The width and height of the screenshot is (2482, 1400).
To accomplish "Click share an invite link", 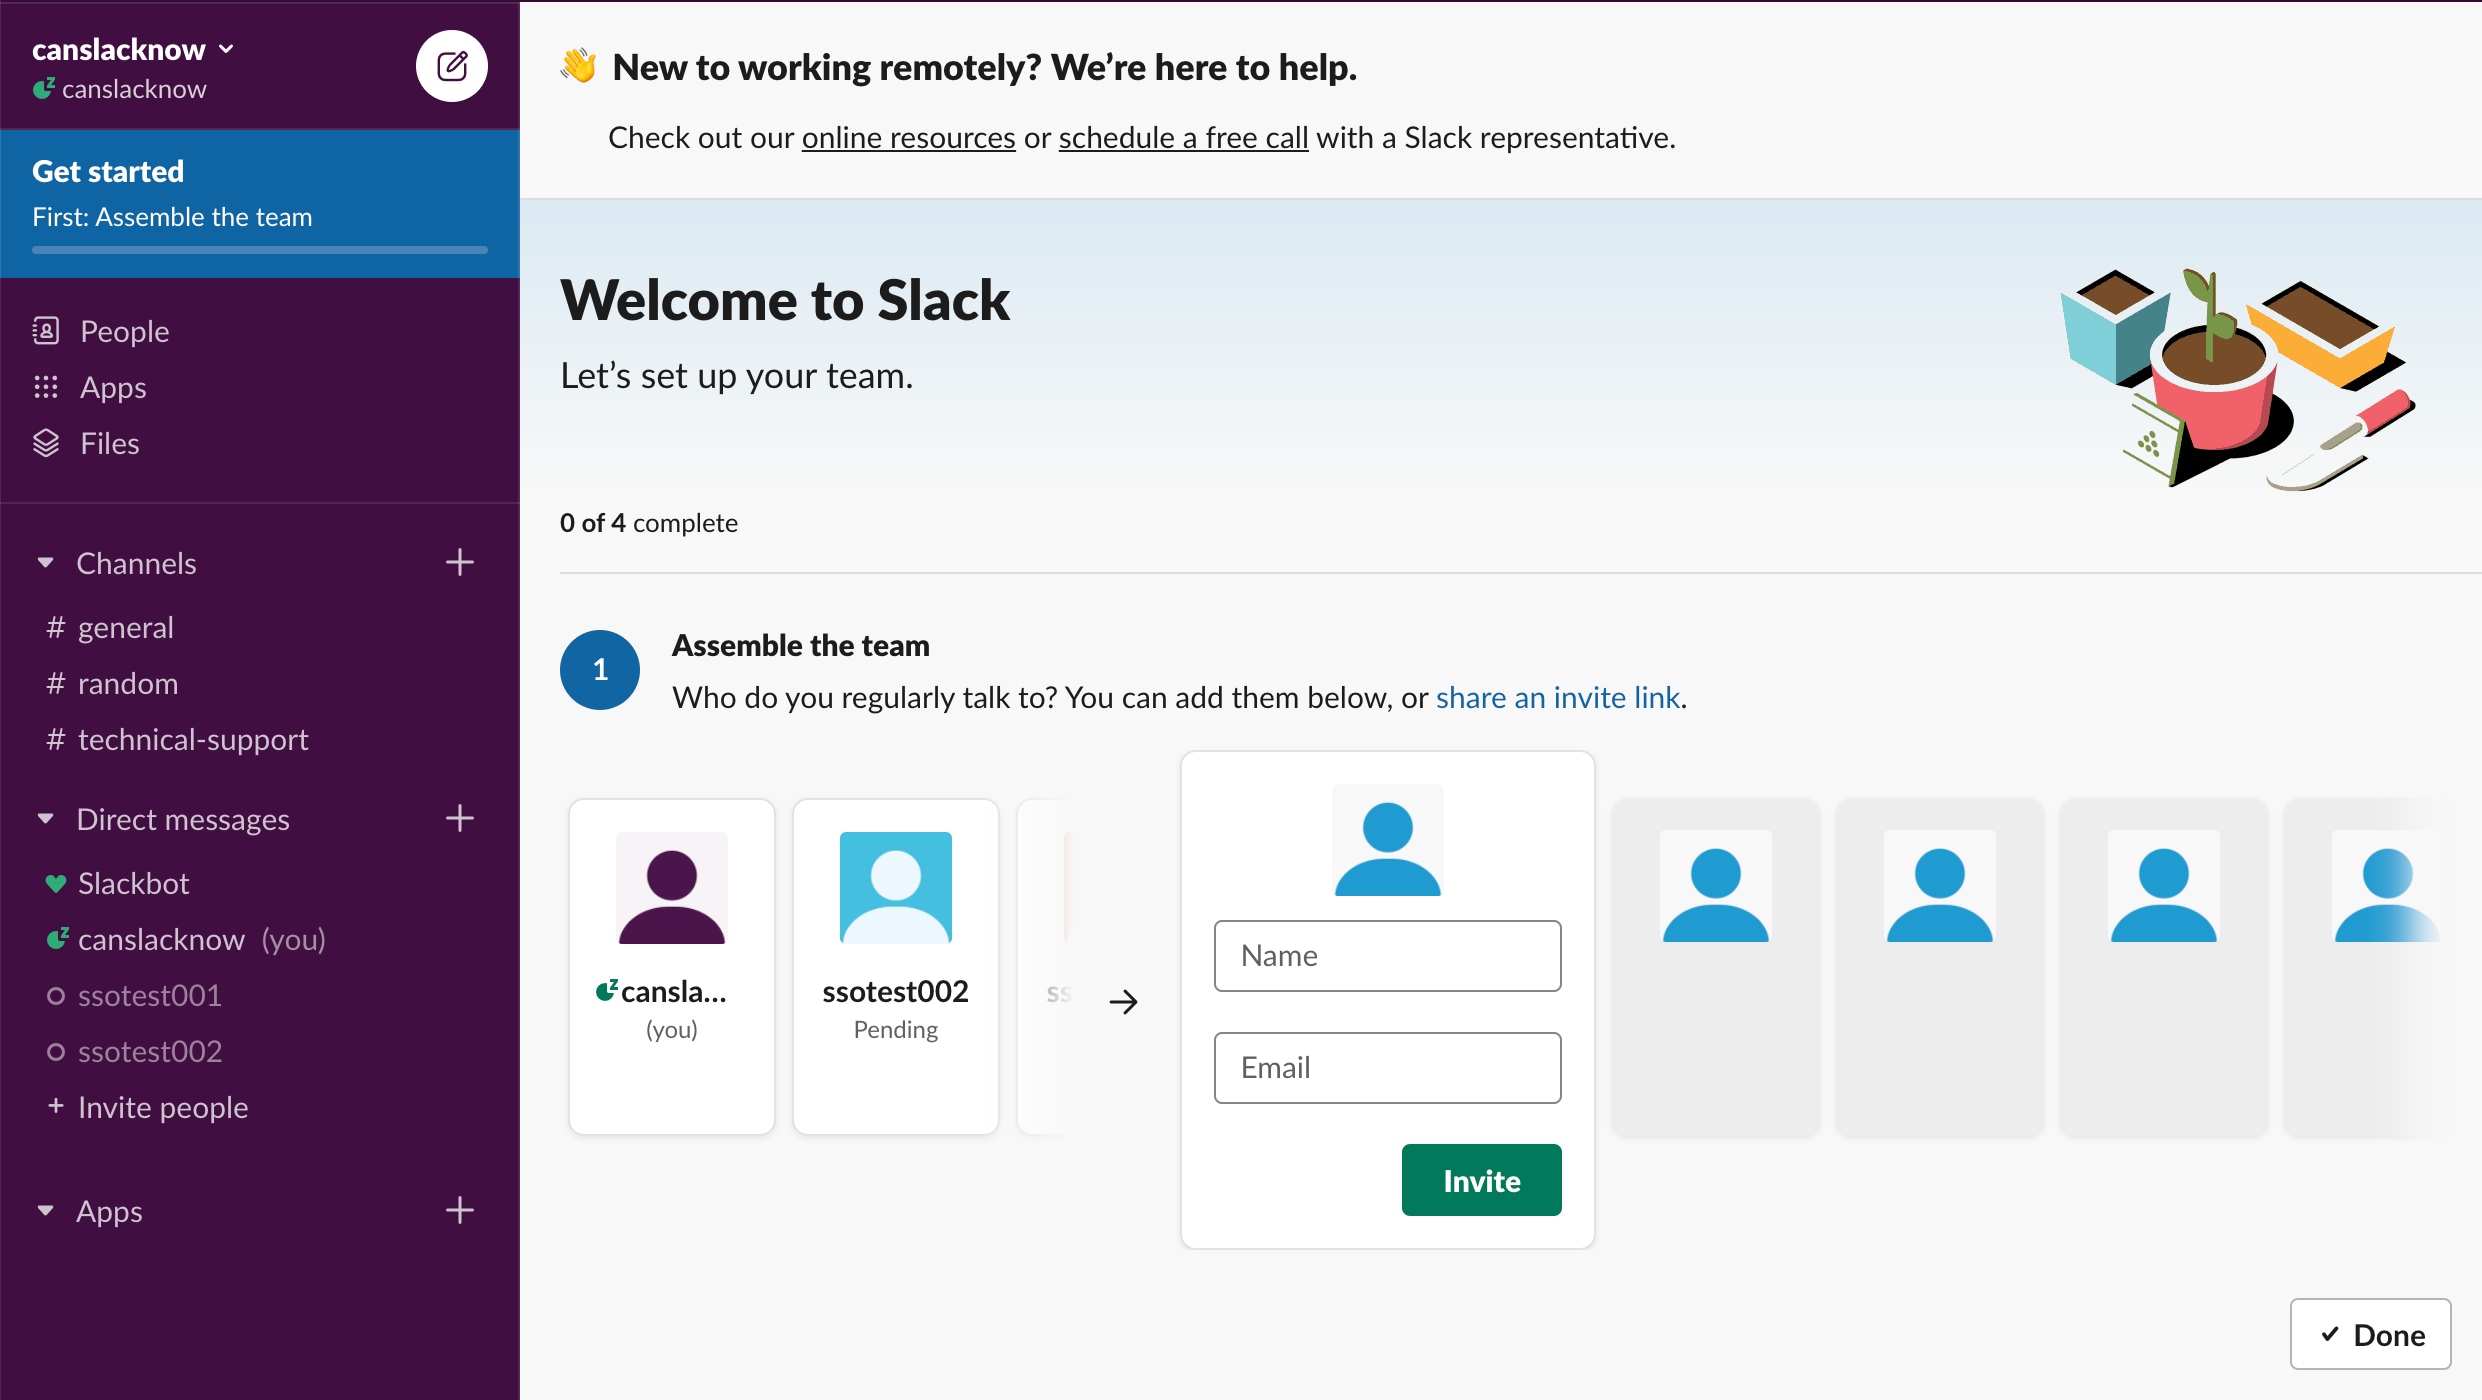I will [x=1558, y=697].
